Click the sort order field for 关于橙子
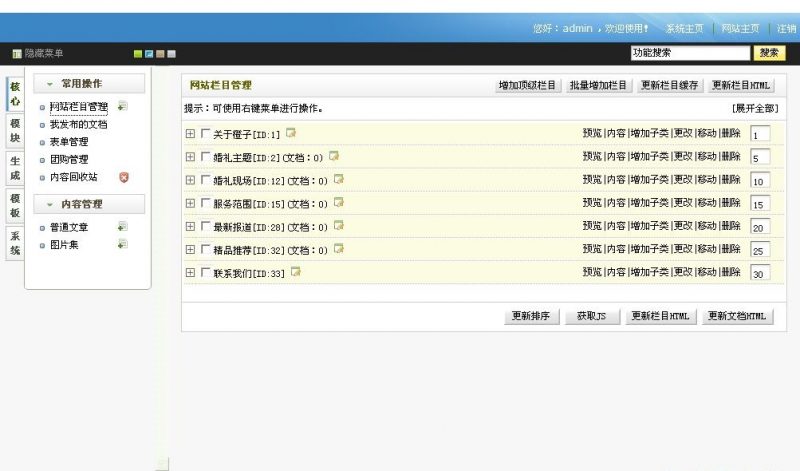800x471 pixels. click(x=760, y=134)
